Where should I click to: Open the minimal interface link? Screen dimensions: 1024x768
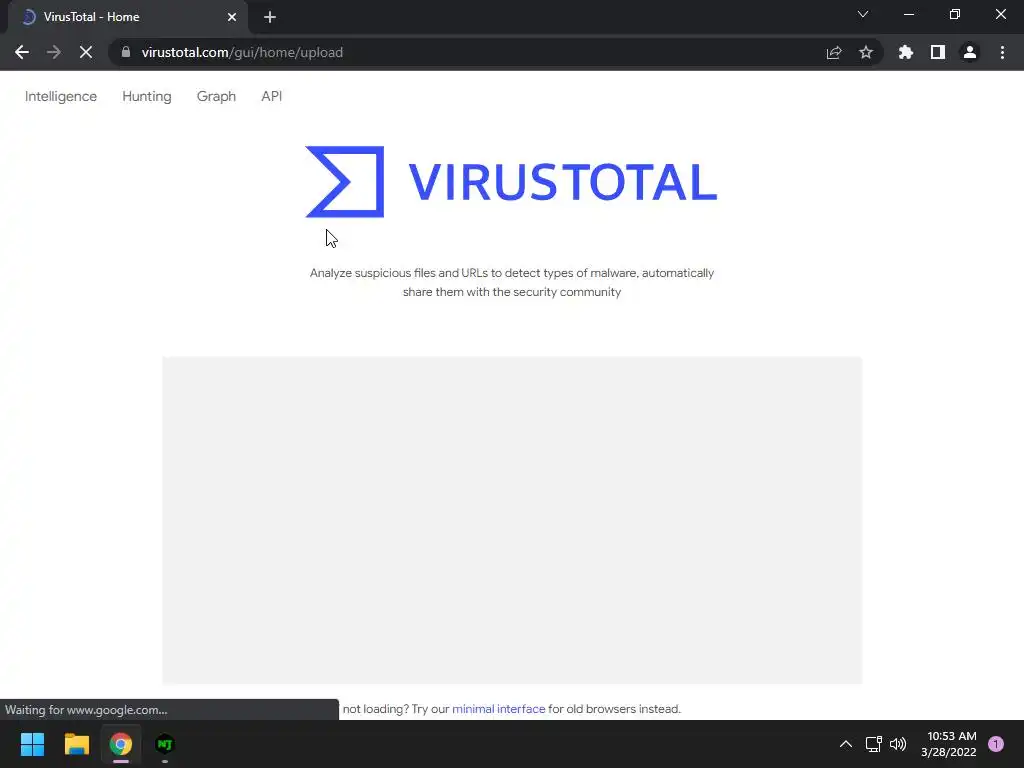click(498, 709)
